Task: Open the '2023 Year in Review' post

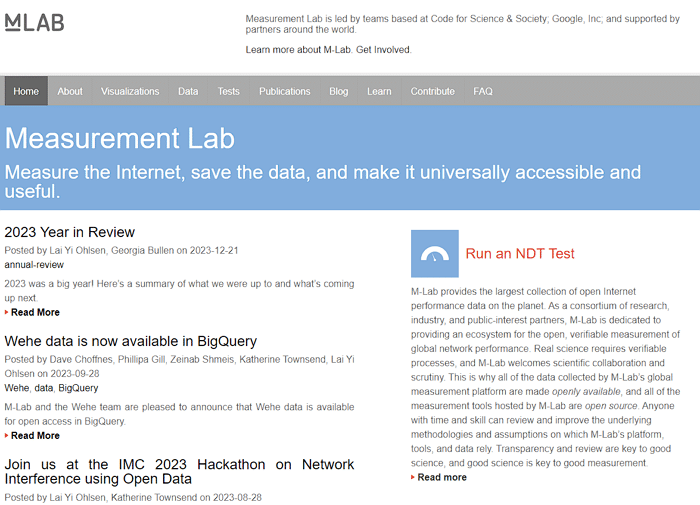Action: pos(69,232)
